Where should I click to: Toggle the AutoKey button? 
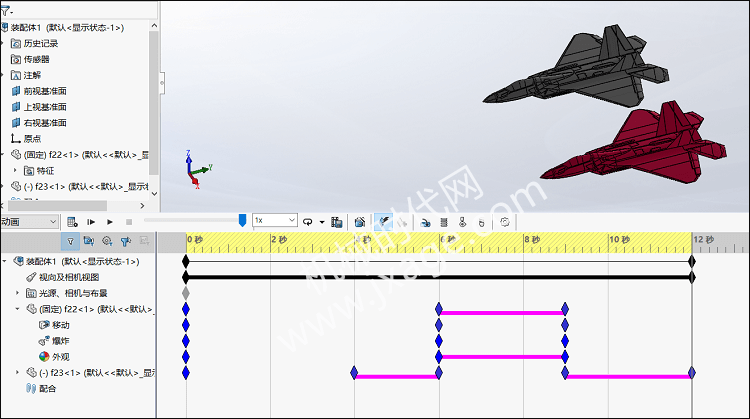click(384, 222)
